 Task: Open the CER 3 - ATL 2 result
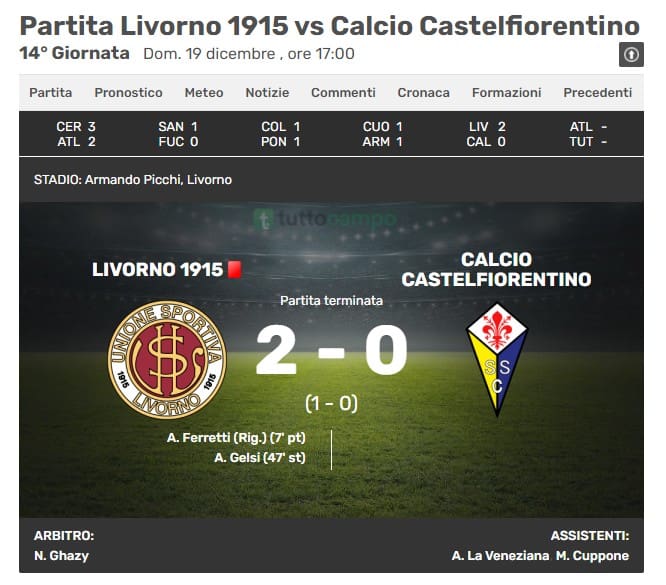(x=76, y=134)
